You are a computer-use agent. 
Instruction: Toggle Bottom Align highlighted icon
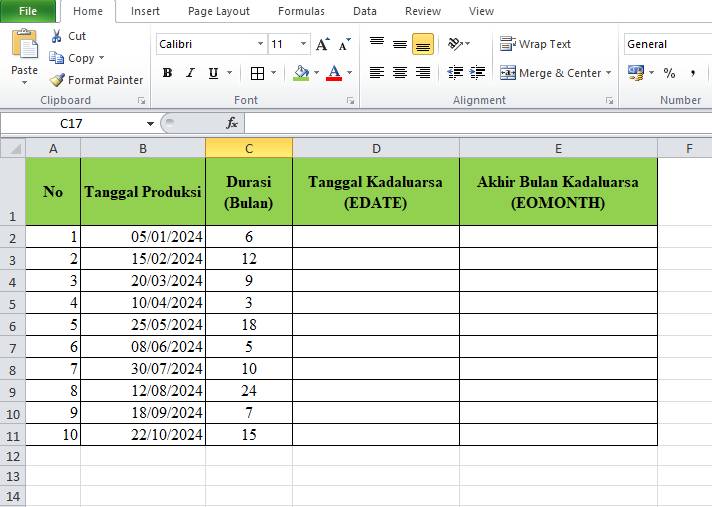point(423,44)
